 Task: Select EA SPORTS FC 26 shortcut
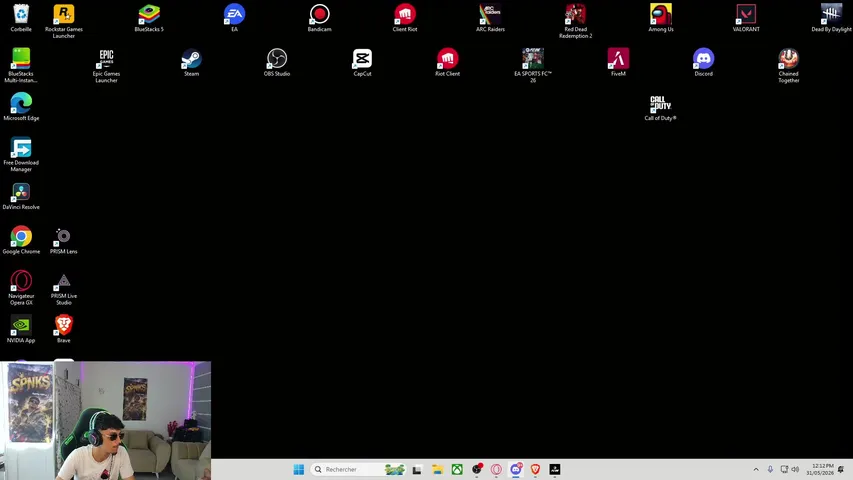[533, 65]
